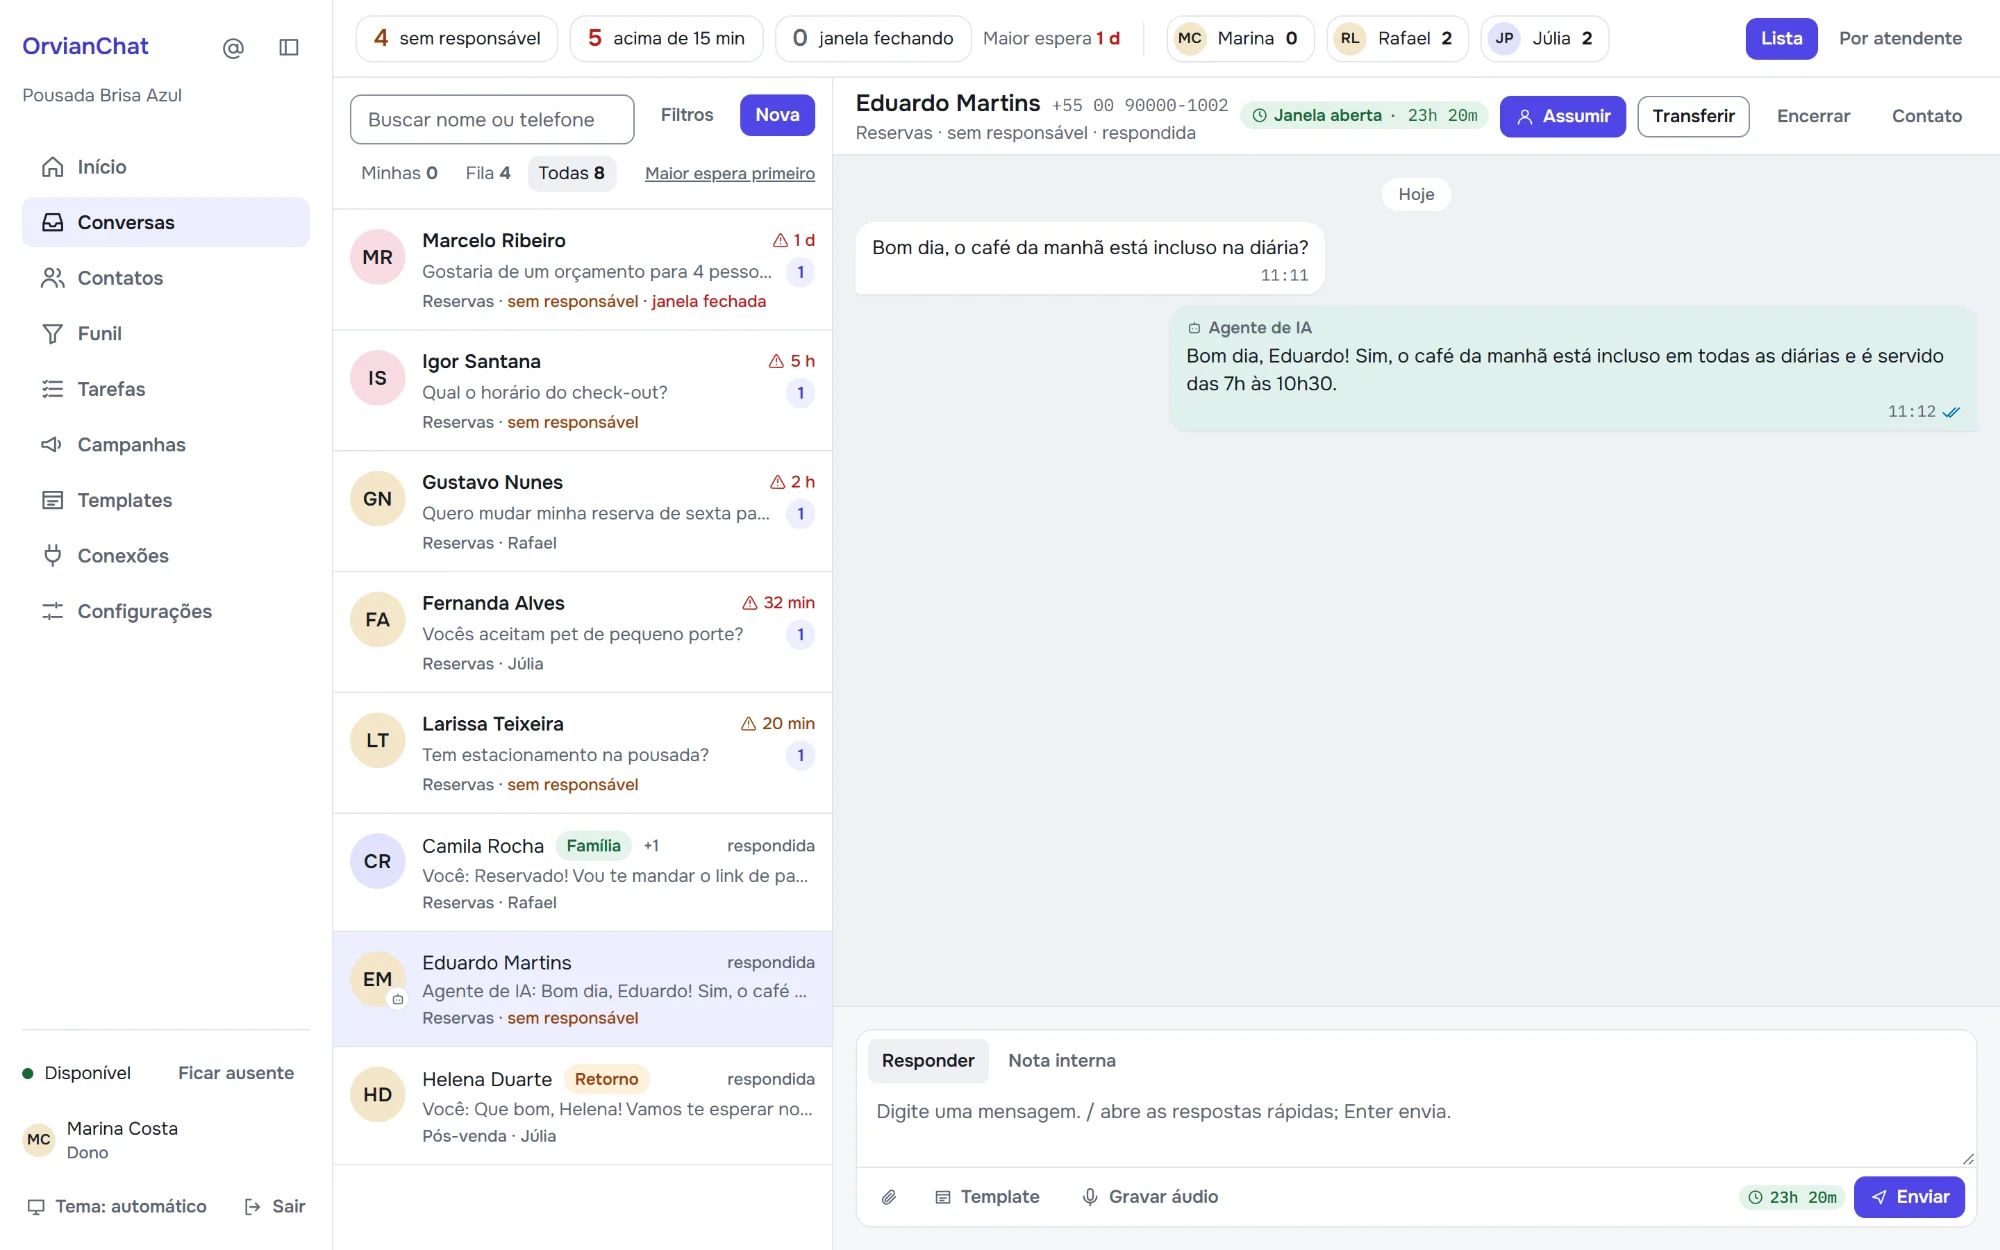Insert a Template in composer
The width and height of the screenshot is (2000, 1250).
(987, 1197)
